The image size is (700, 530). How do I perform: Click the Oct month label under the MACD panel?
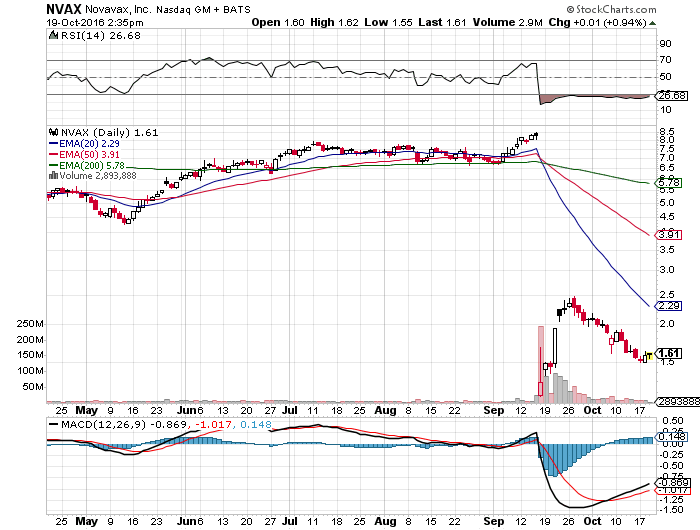click(x=592, y=521)
